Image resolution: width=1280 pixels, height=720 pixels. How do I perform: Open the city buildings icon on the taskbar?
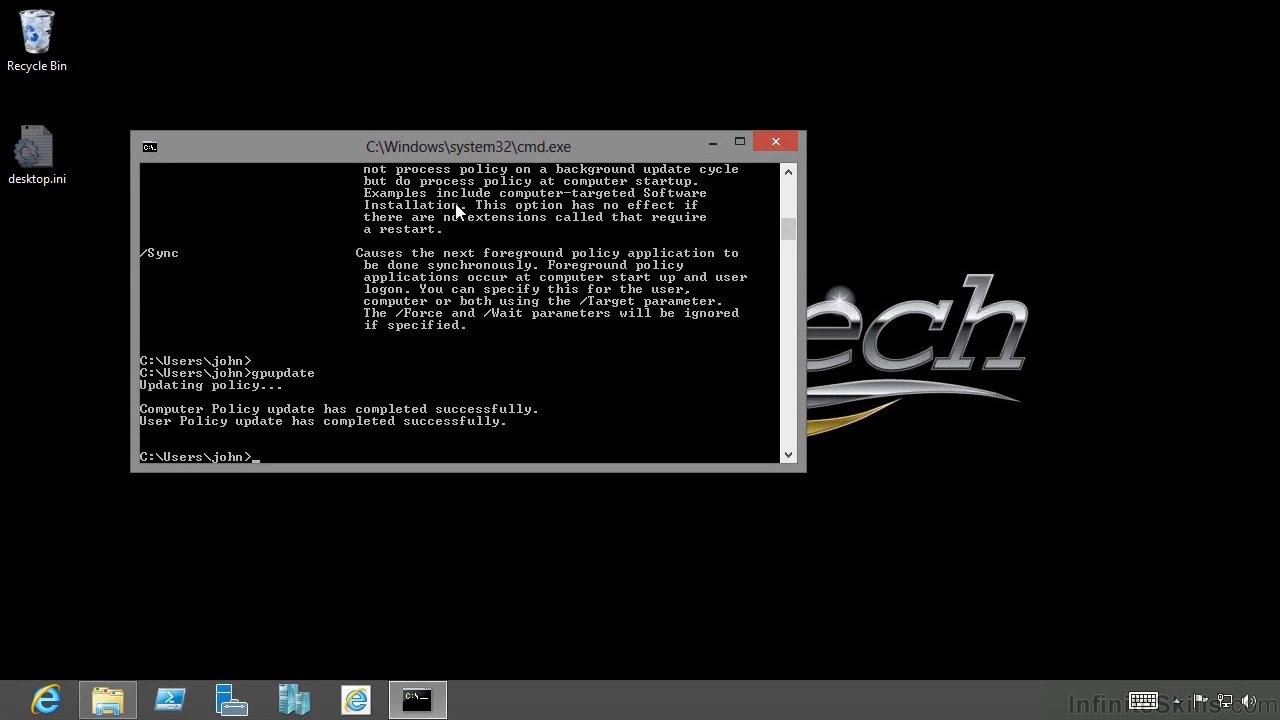point(294,700)
